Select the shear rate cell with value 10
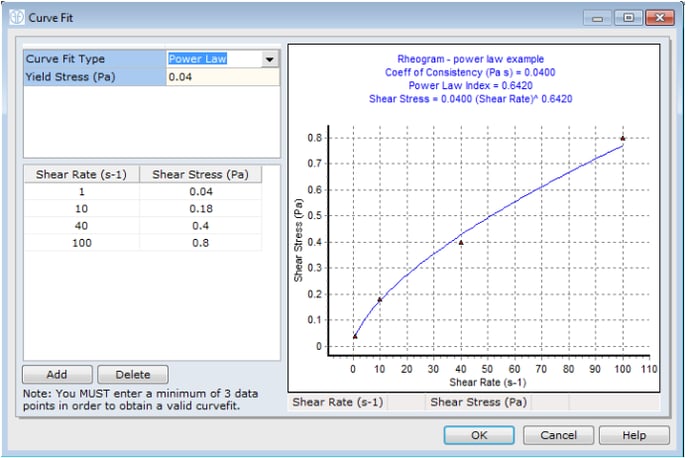The image size is (688, 458). [81, 209]
